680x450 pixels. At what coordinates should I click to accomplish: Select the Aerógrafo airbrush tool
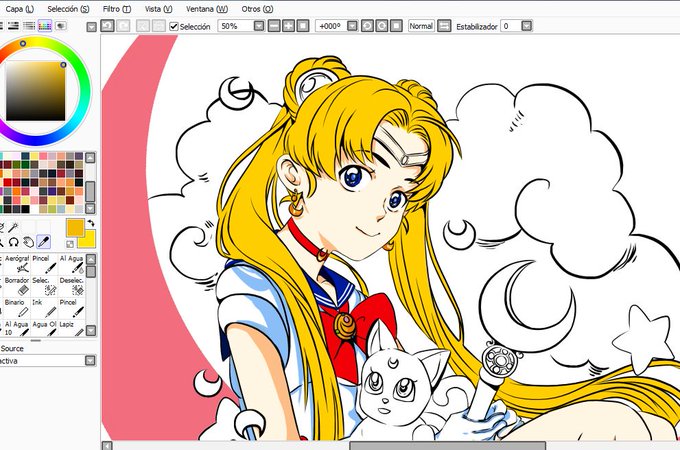[16, 264]
